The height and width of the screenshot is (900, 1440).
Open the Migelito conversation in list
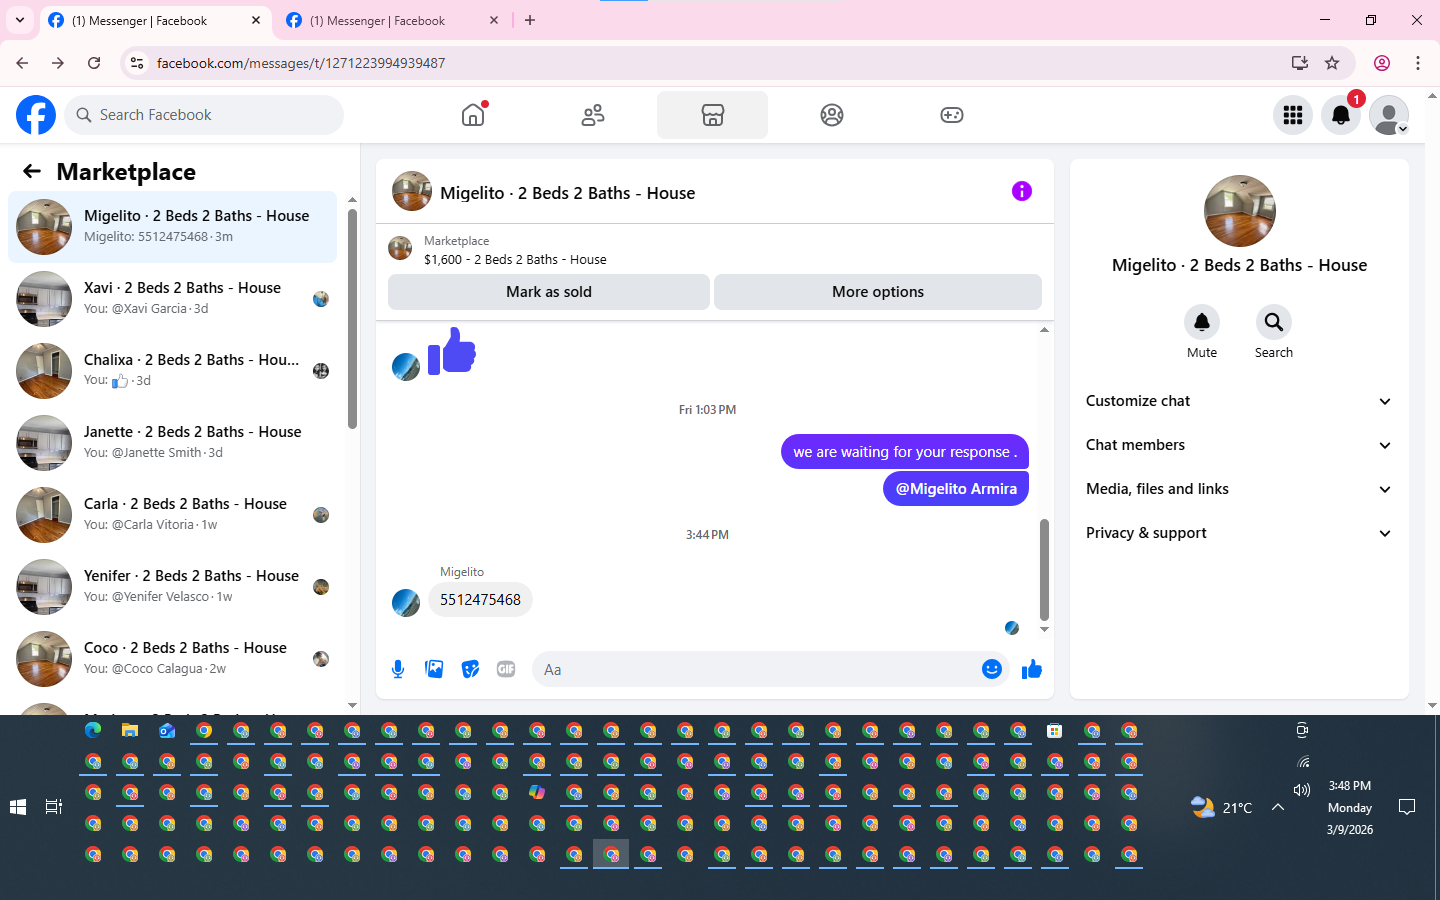click(172, 227)
